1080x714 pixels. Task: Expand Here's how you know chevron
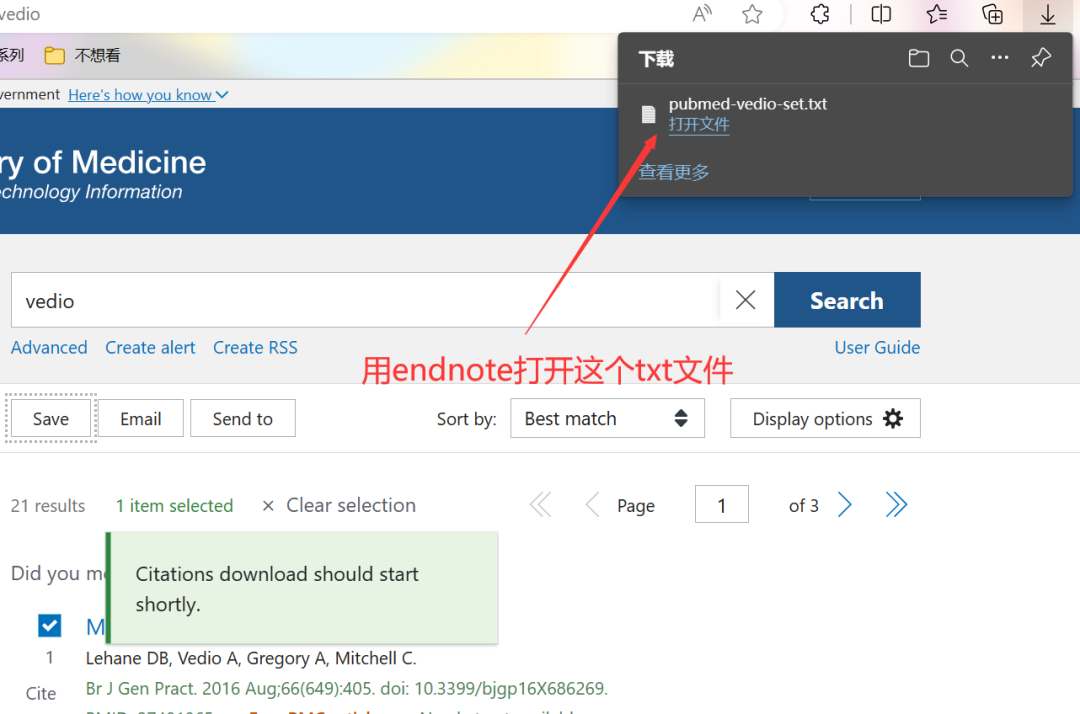(222, 95)
